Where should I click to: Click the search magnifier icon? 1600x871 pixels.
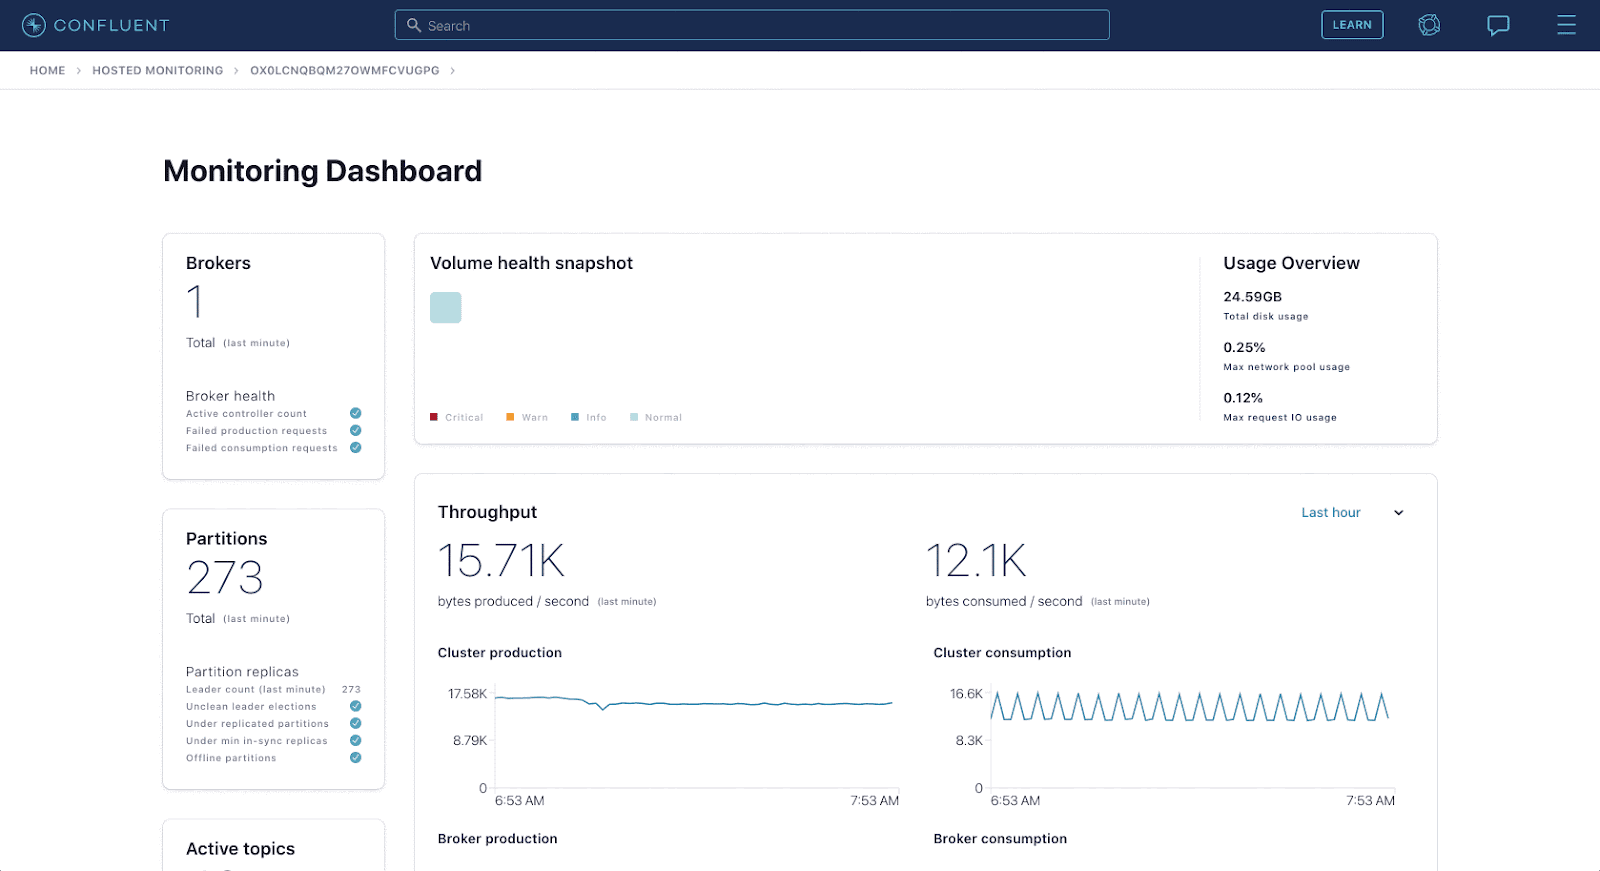click(414, 25)
